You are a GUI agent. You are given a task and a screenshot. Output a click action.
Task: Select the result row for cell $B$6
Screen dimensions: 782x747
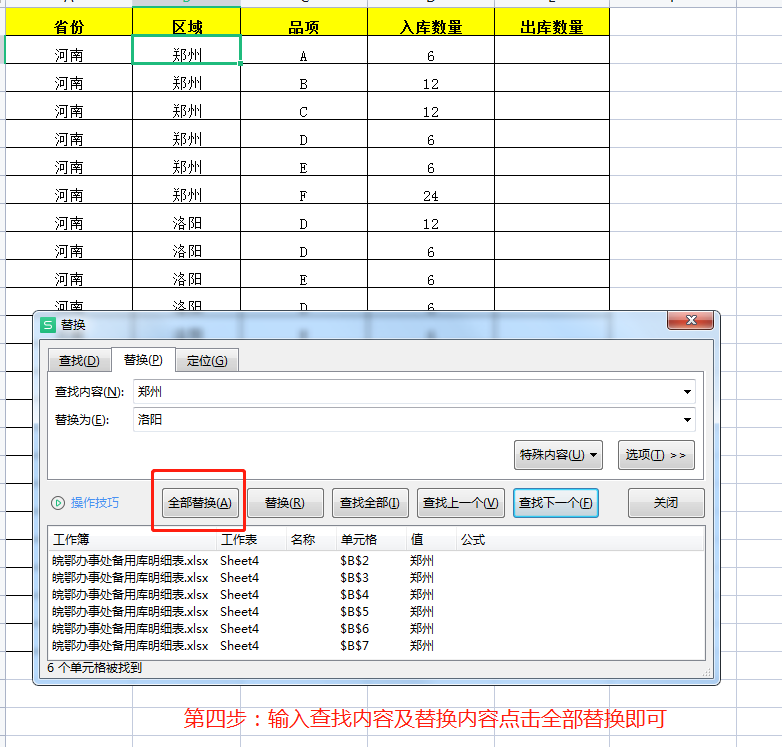377,629
